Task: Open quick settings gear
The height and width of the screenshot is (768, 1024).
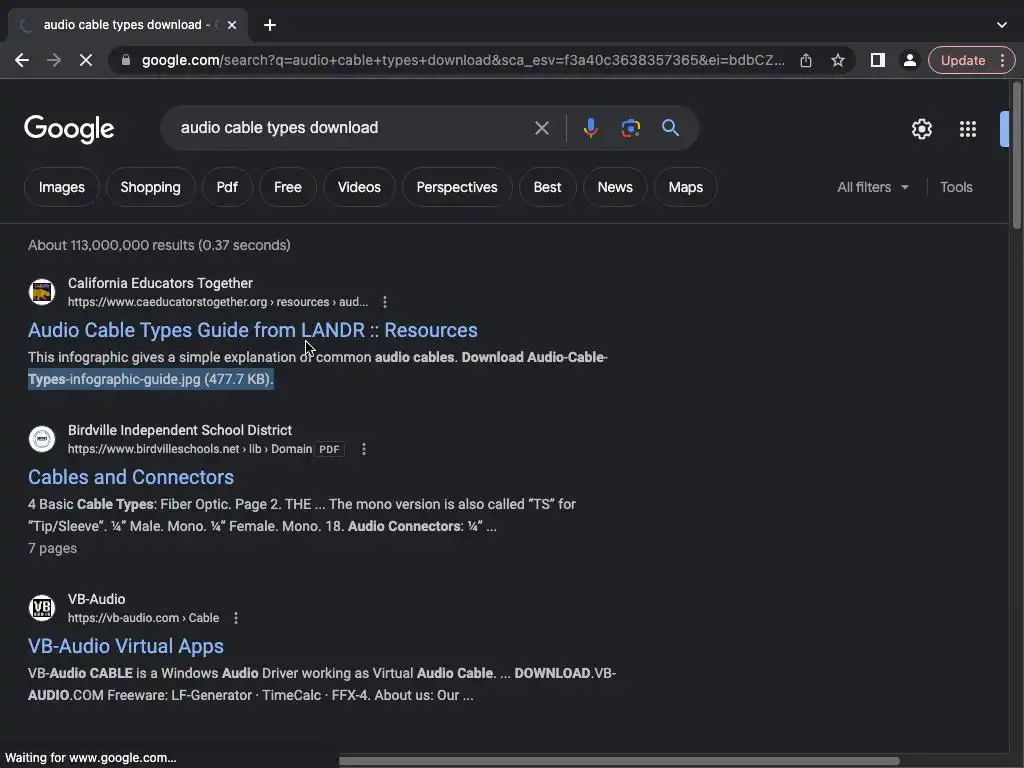Action: (x=921, y=129)
